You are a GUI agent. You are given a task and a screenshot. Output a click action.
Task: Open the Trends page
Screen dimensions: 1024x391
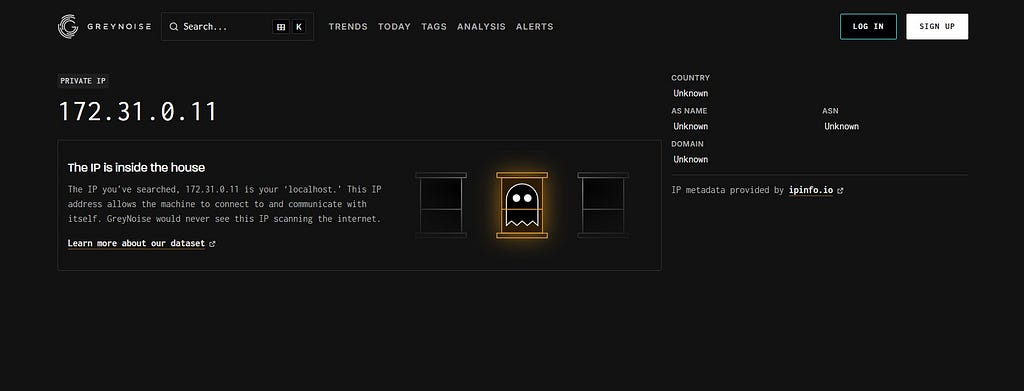(x=348, y=27)
